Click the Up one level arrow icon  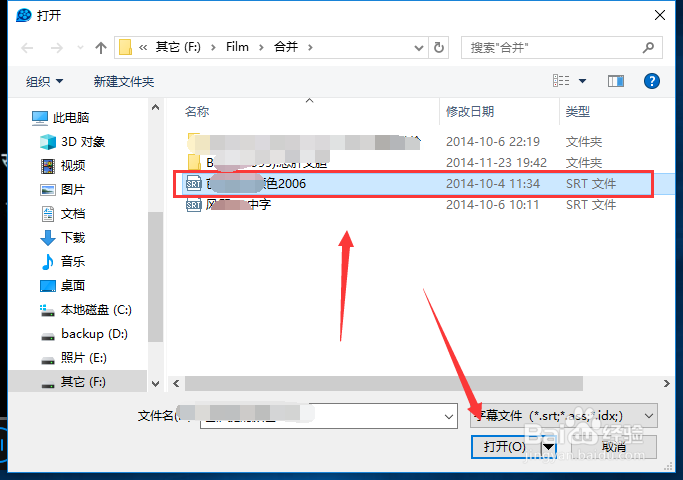click(x=101, y=47)
